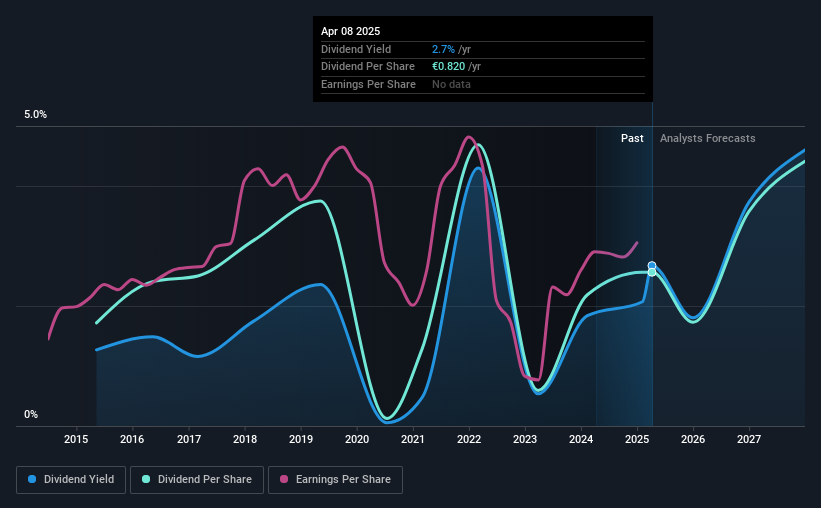Click the 2015 x-axis label
This screenshot has width=821, height=508.
coord(76,439)
